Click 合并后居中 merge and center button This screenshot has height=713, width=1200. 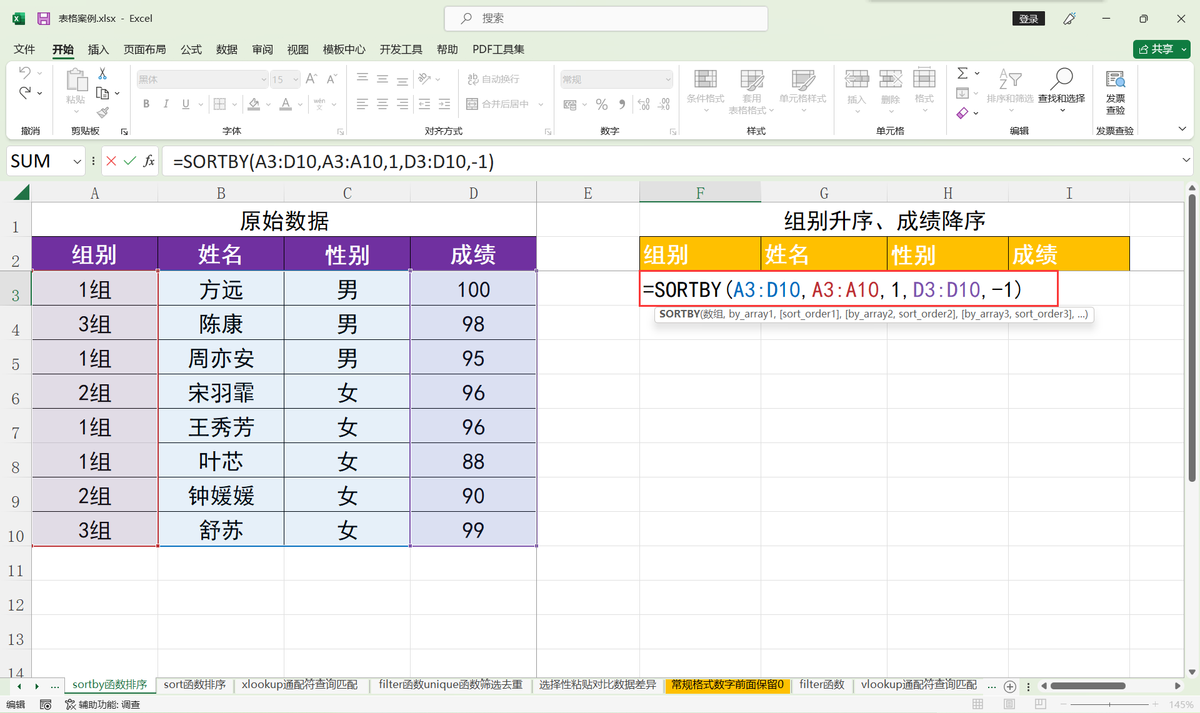(x=499, y=104)
